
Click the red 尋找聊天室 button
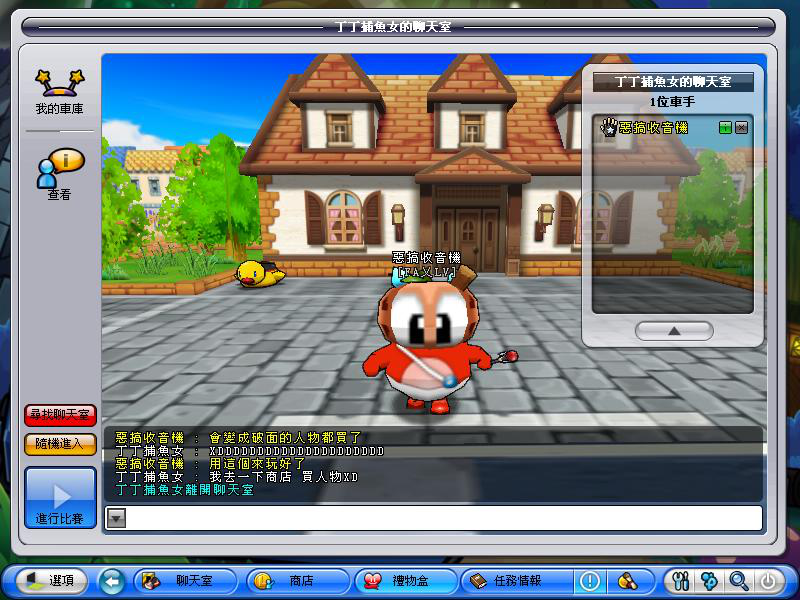59,414
